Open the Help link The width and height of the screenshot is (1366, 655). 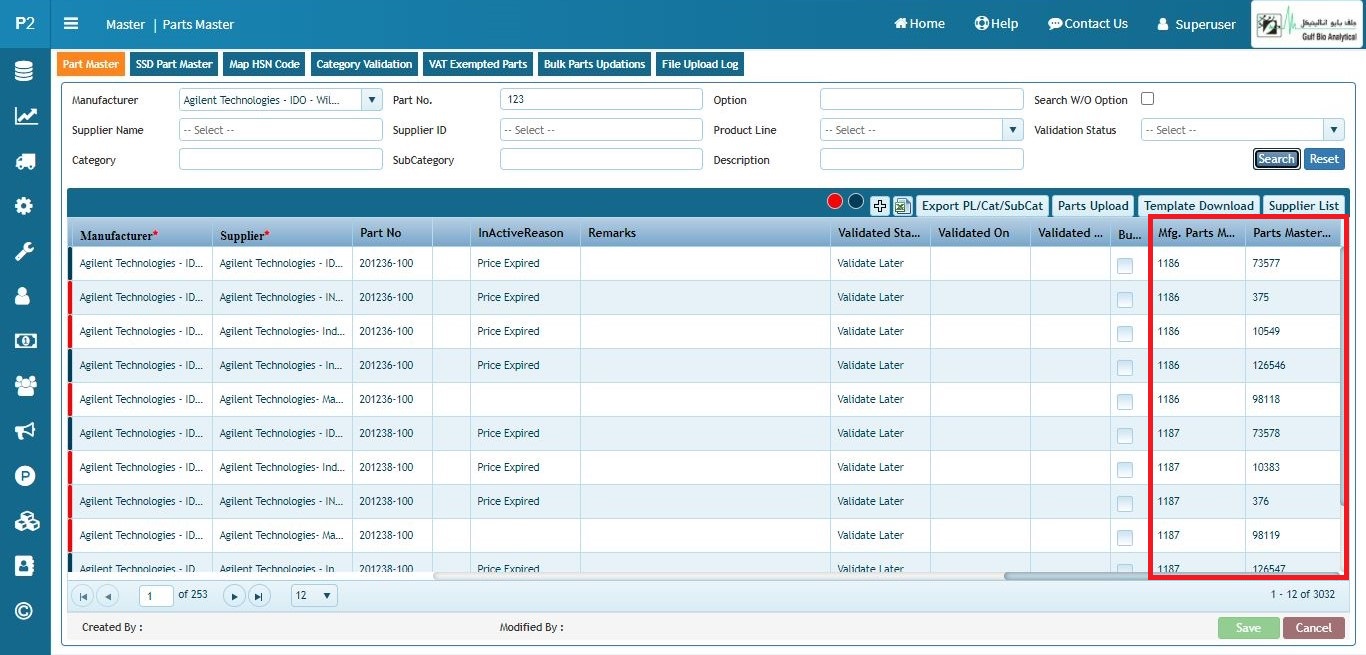click(x=996, y=24)
